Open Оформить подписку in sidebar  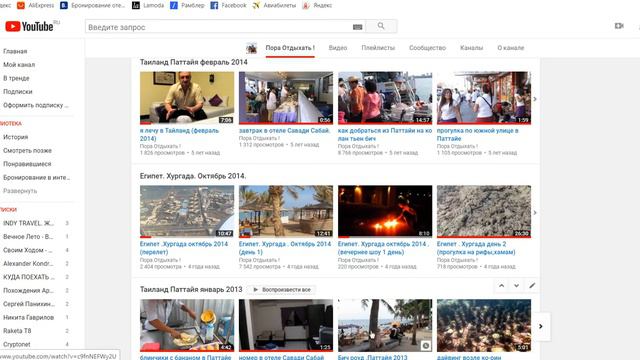pos(36,105)
